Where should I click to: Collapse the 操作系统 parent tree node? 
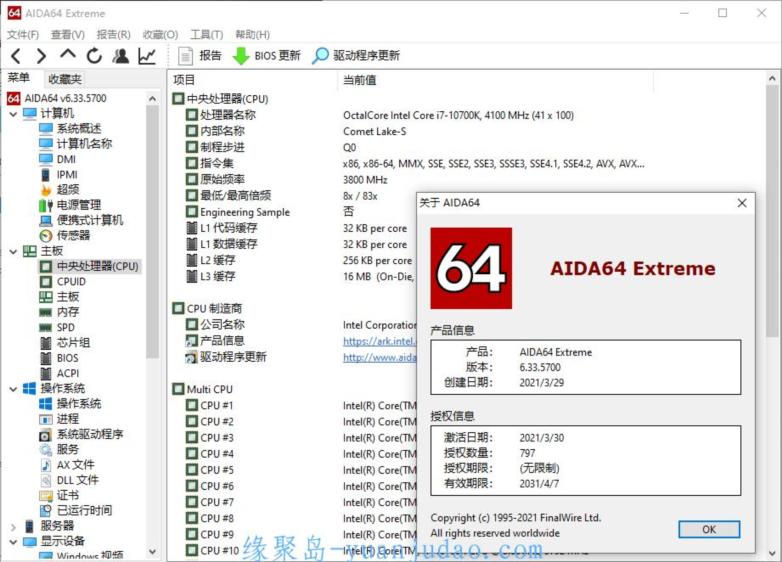click(13, 389)
